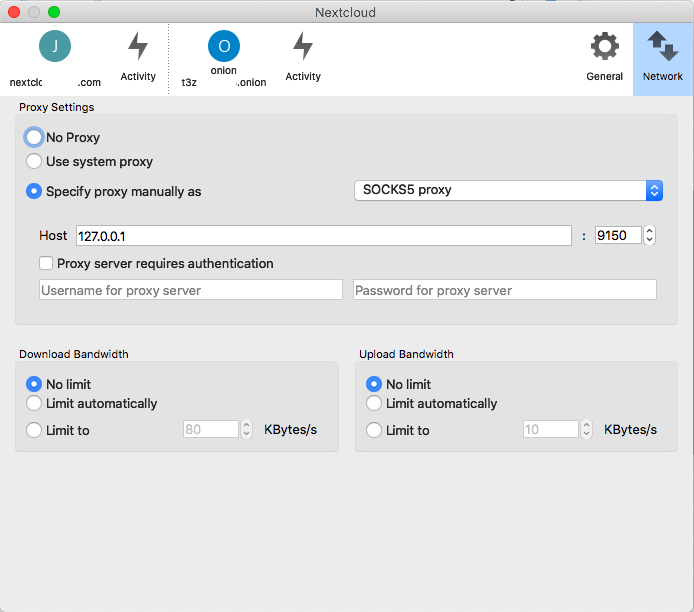Click the Username for proxy server field
This screenshot has width=694, height=612.
(191, 290)
